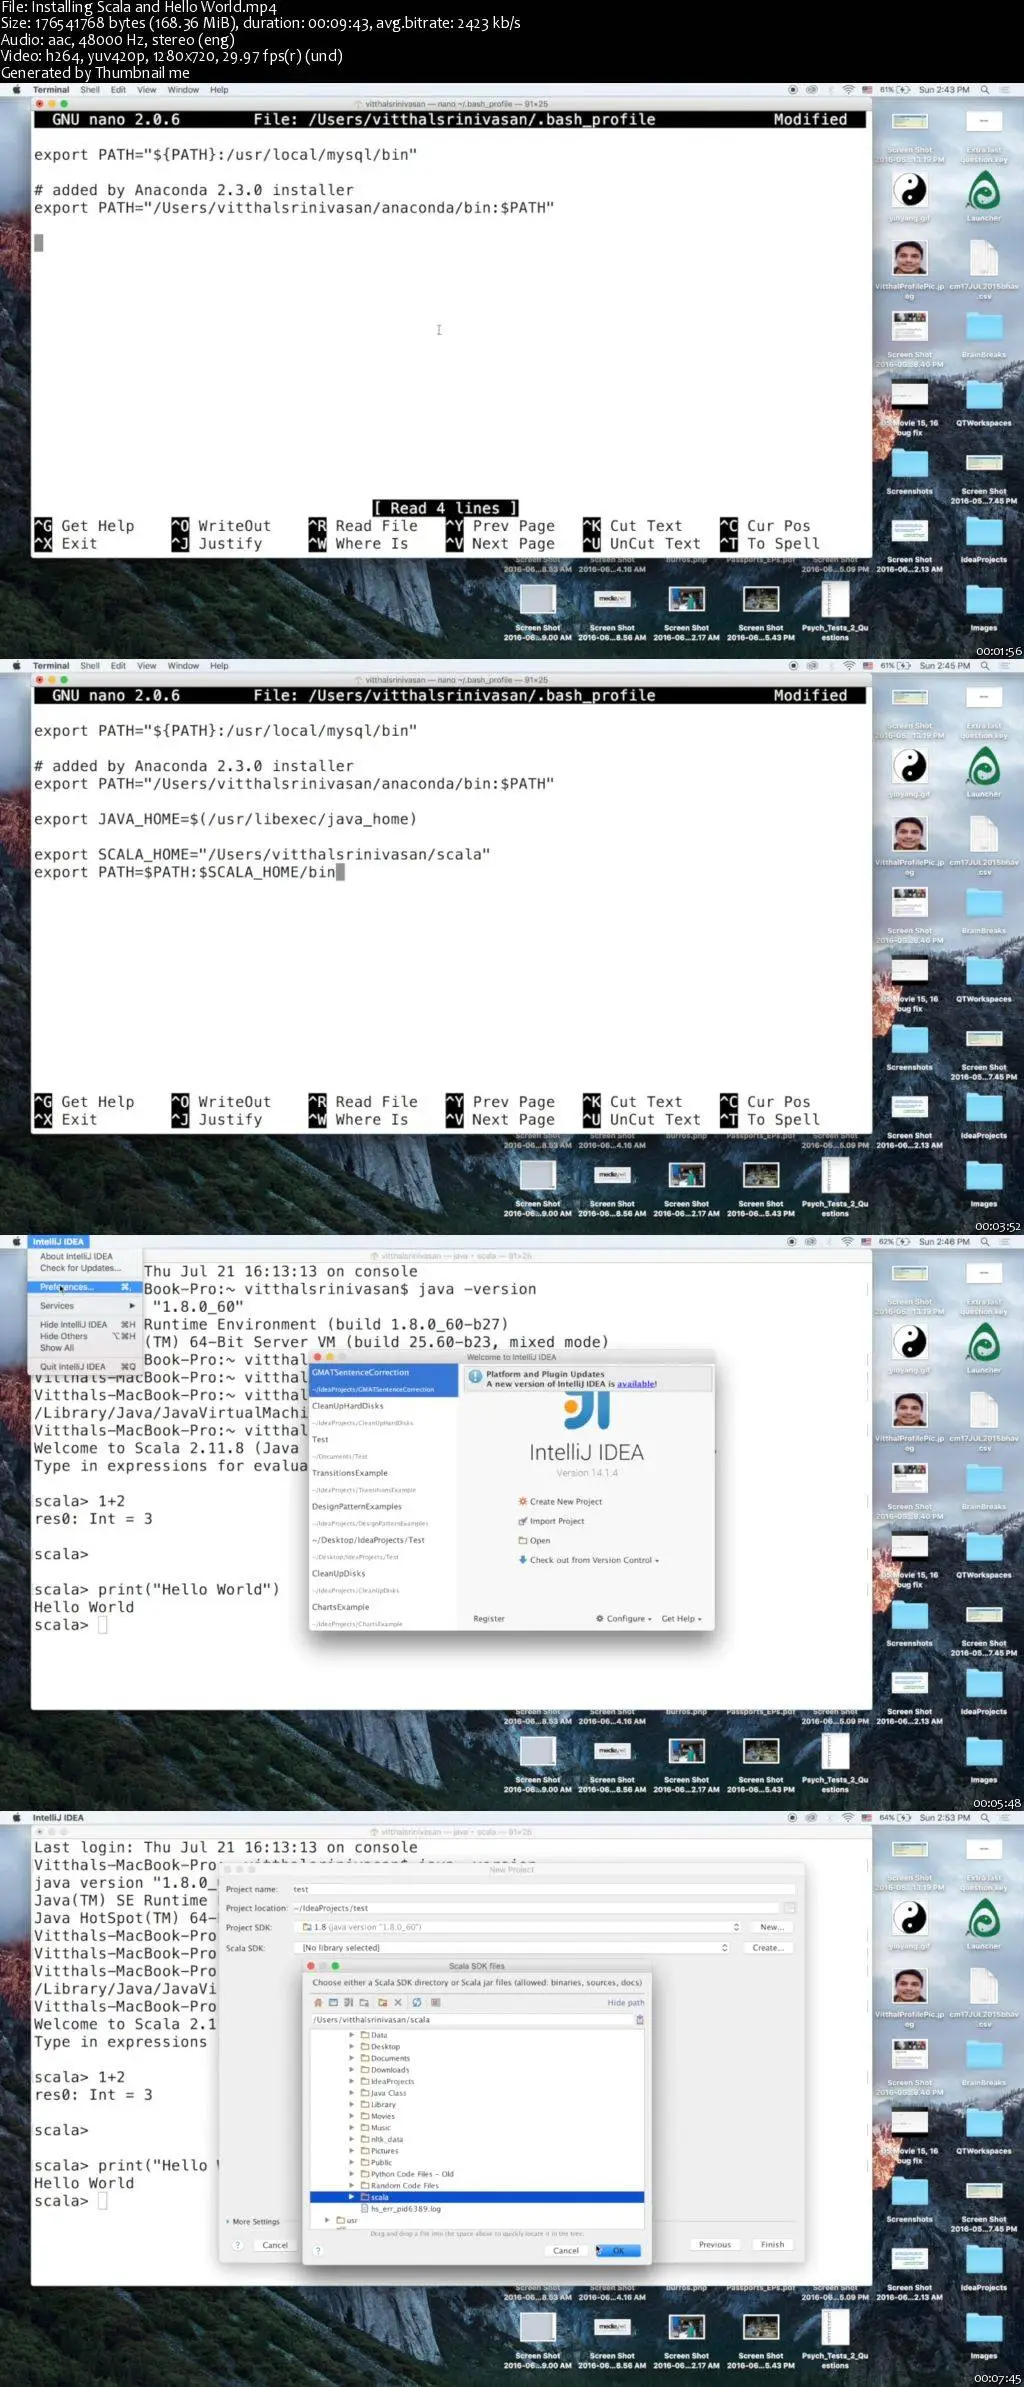Click Finish in the New Project dialog
This screenshot has width=1024, height=2387.
pos(772,2244)
